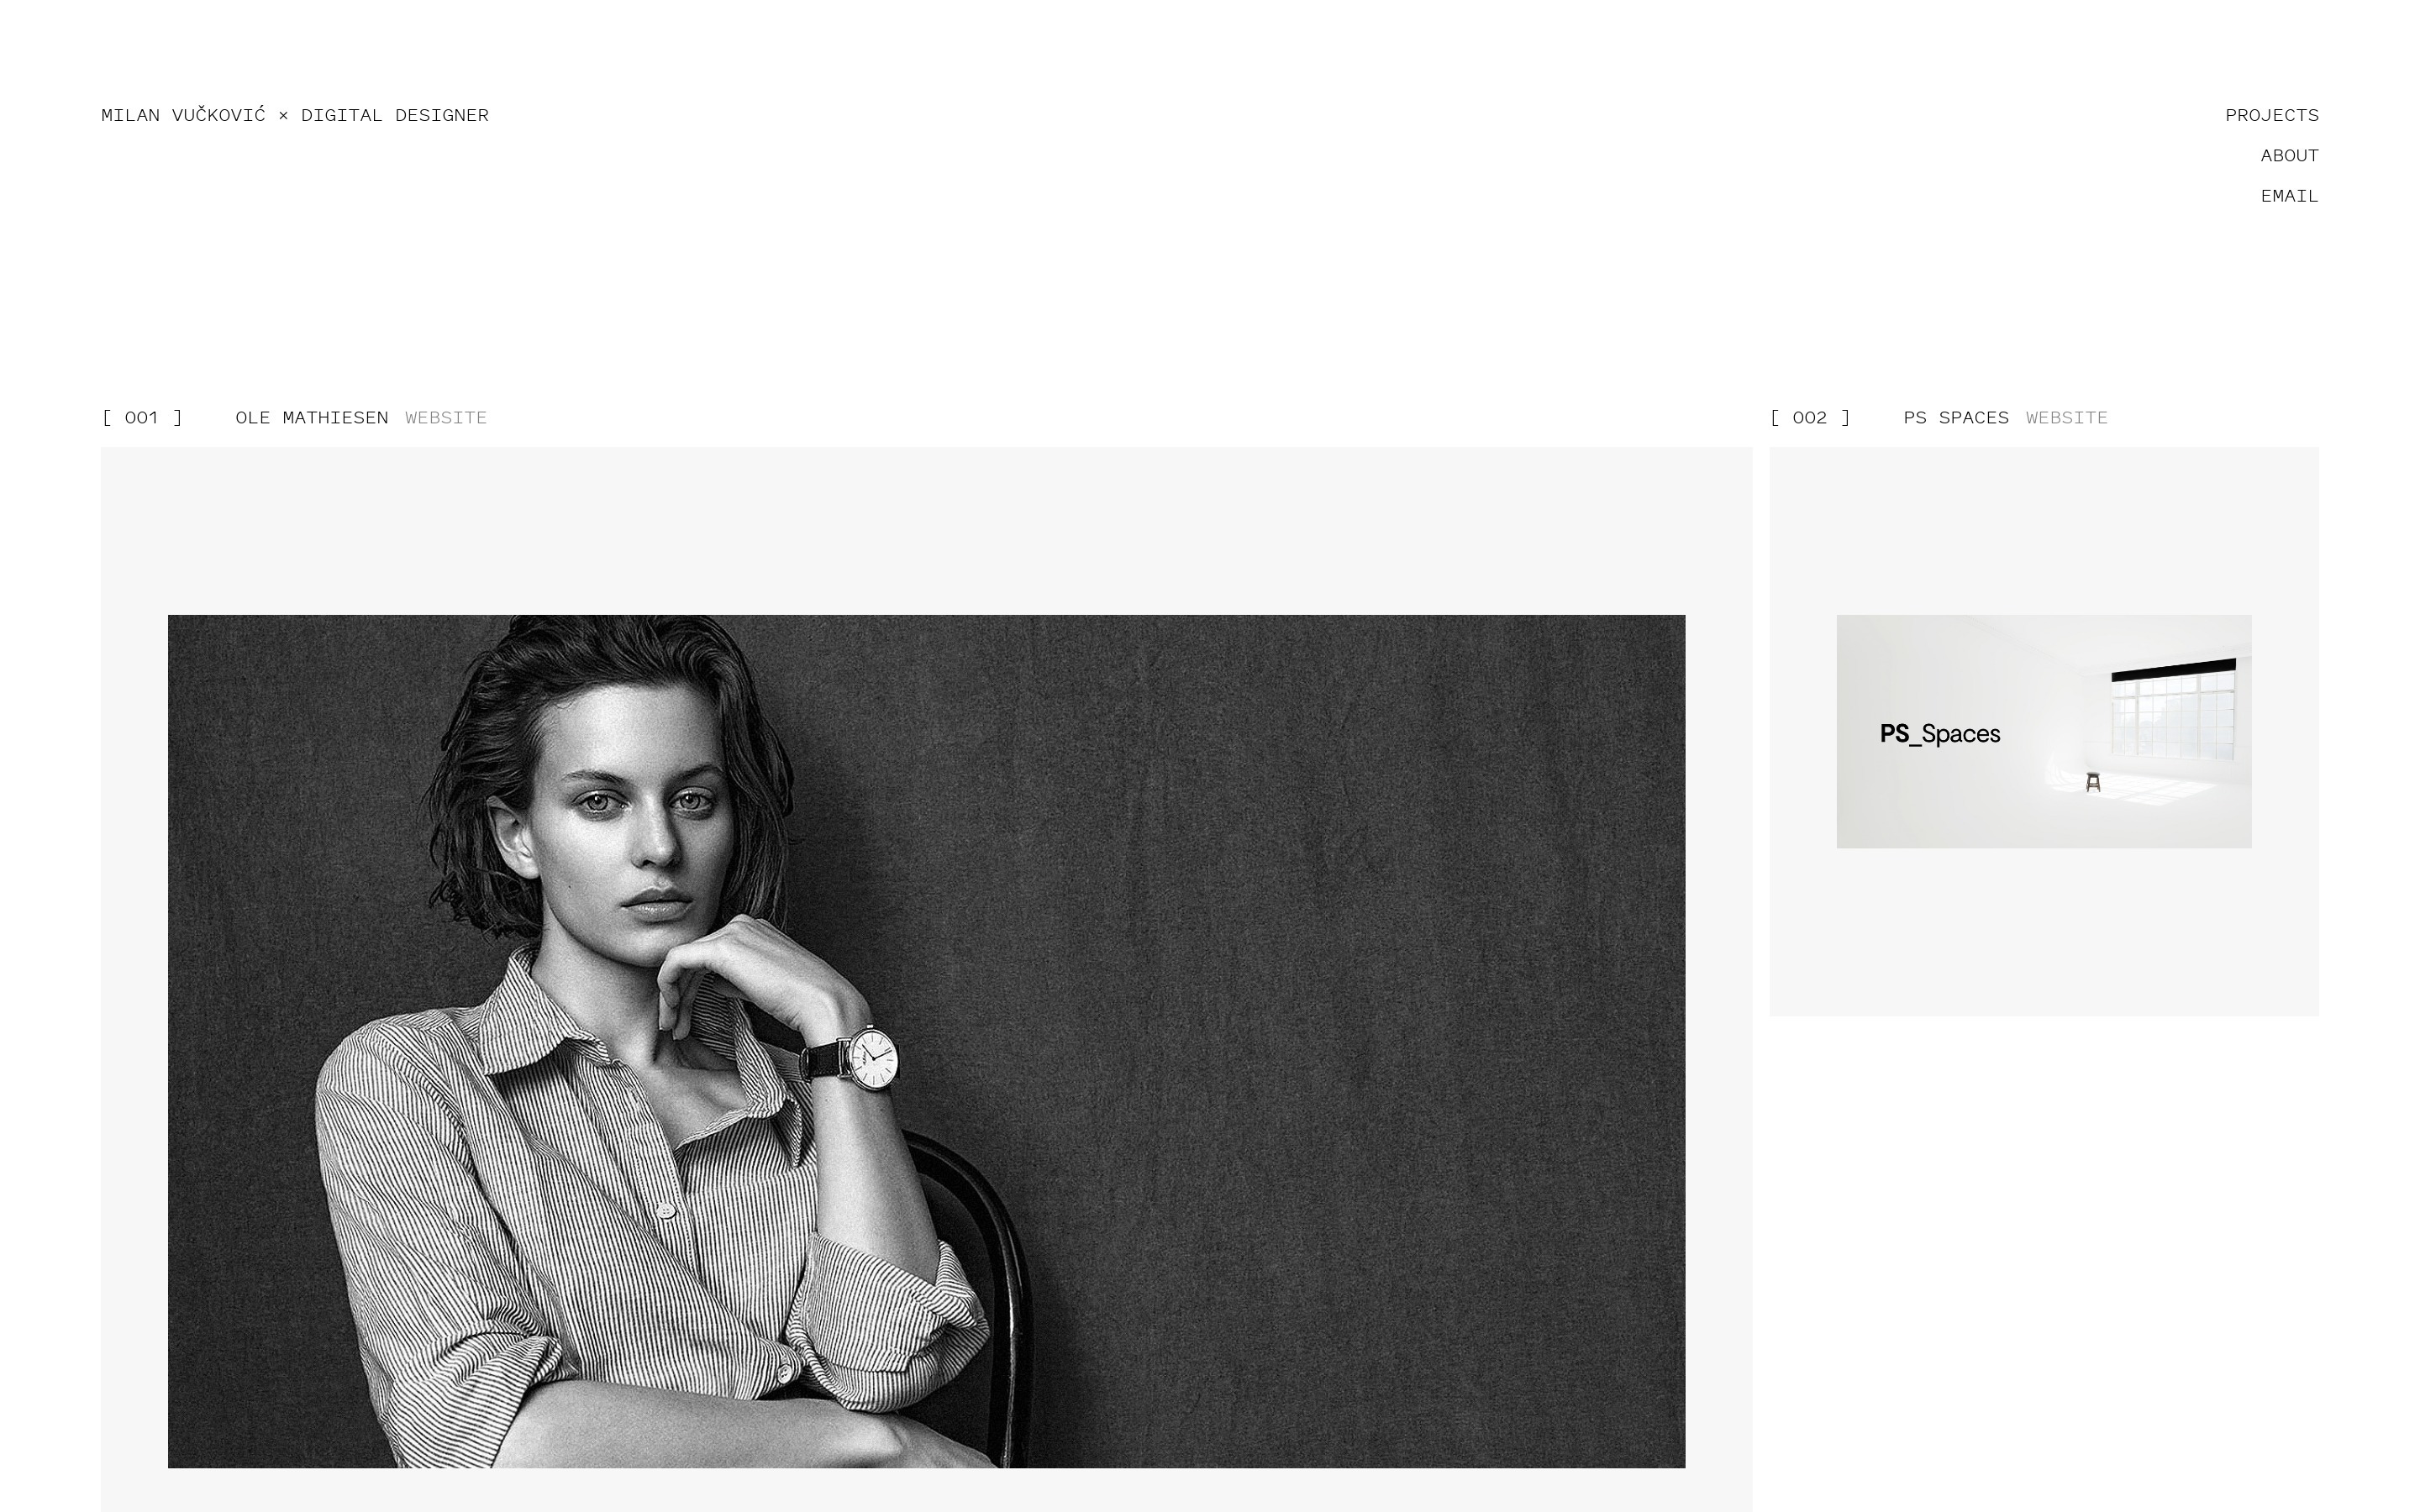Go to the ABOUT page

pos(2289,155)
